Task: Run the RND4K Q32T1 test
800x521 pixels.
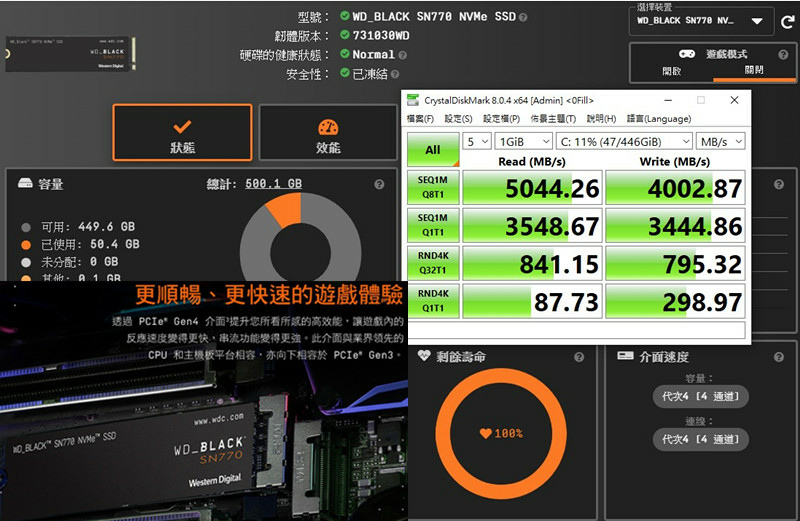Action: tap(433, 263)
